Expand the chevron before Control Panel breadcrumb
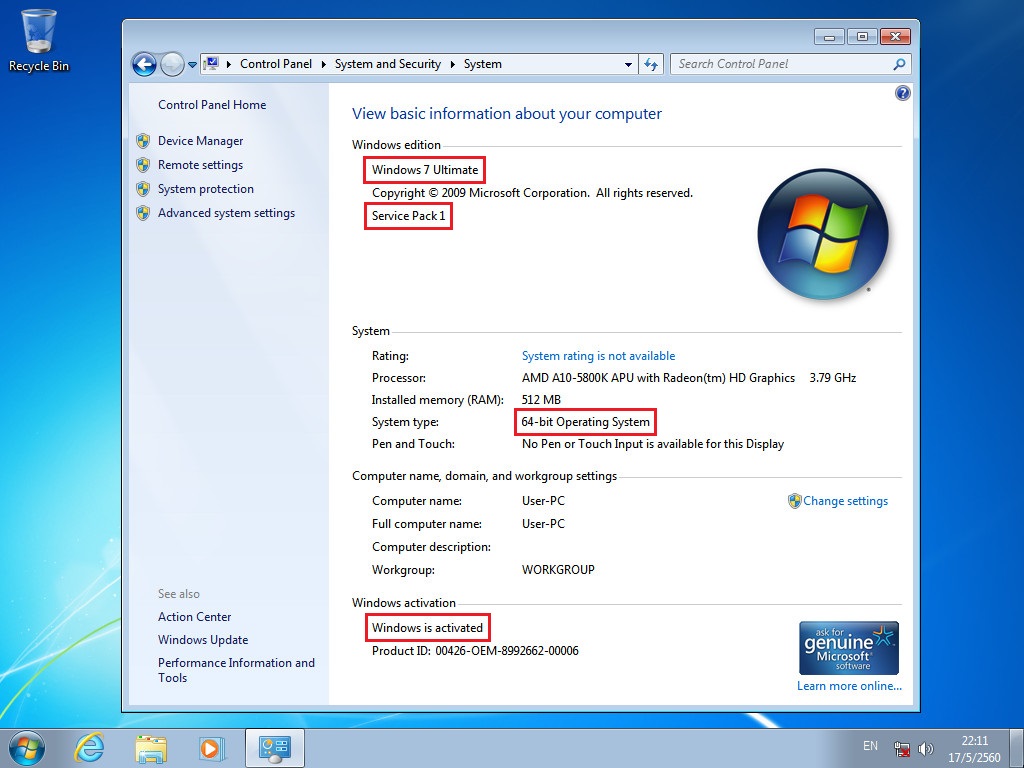This screenshot has height=768, width=1024. point(229,64)
